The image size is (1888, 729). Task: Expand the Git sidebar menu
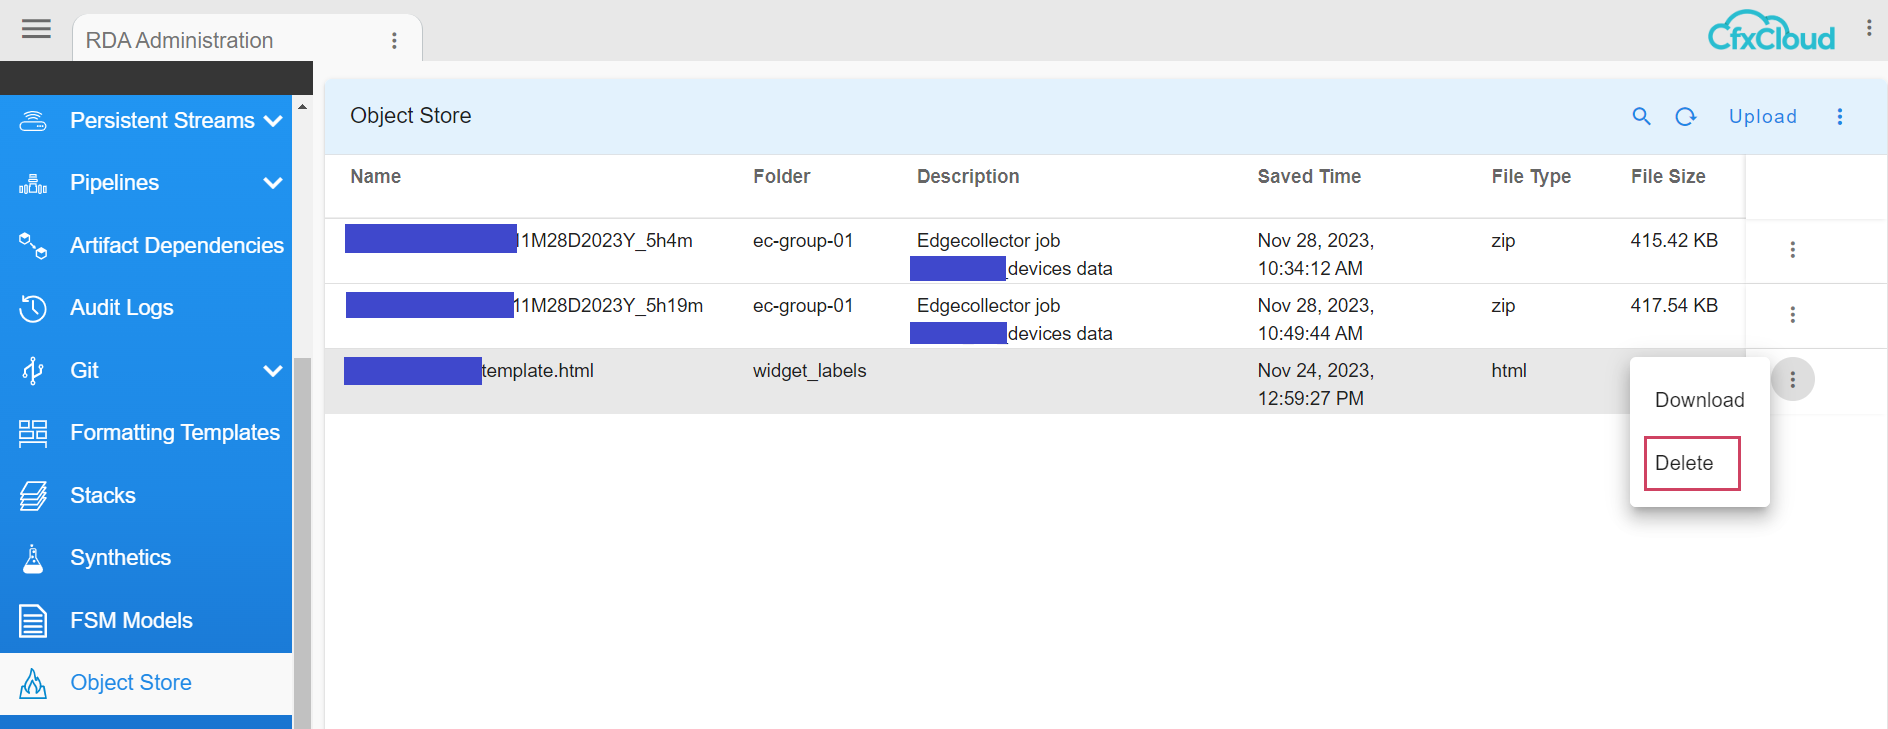pyautogui.click(x=272, y=371)
